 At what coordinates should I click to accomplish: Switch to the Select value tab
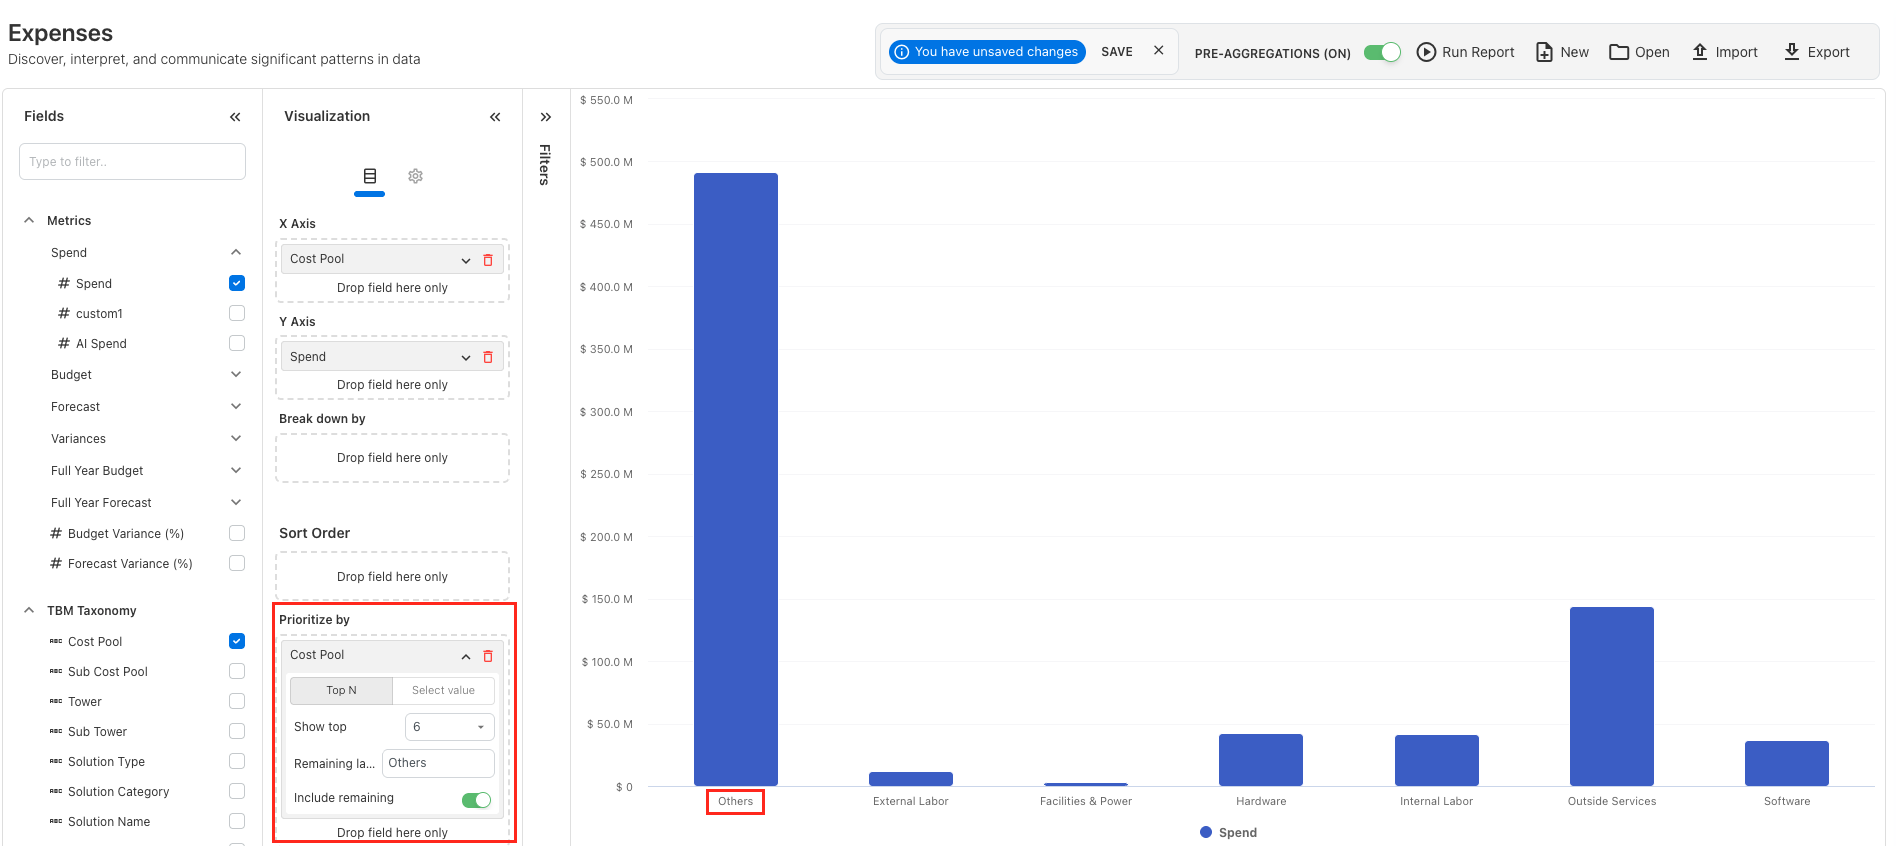(x=443, y=690)
